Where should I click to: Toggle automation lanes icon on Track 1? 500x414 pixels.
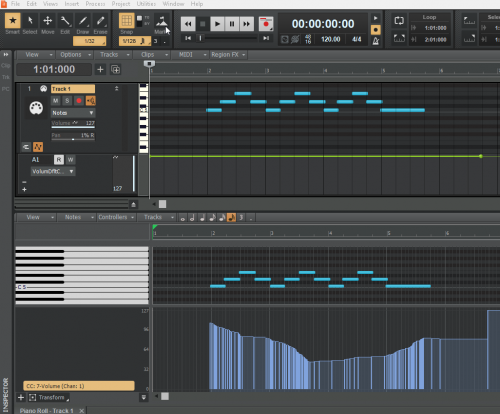coord(38,147)
